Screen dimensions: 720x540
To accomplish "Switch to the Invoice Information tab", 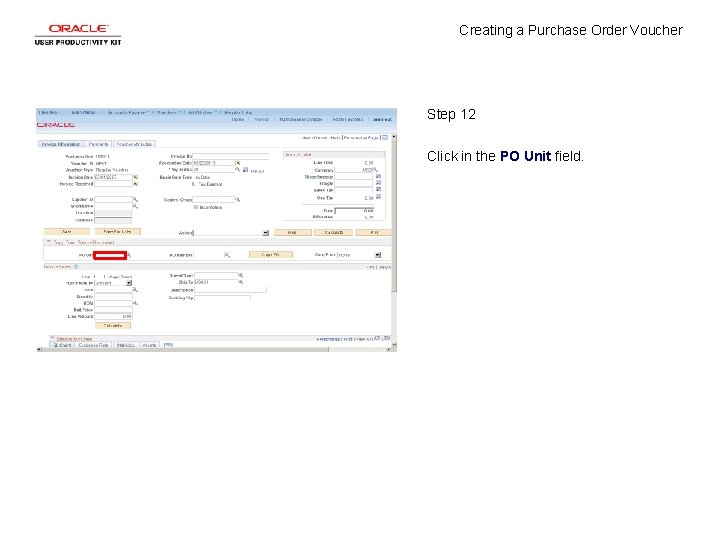I will point(61,144).
